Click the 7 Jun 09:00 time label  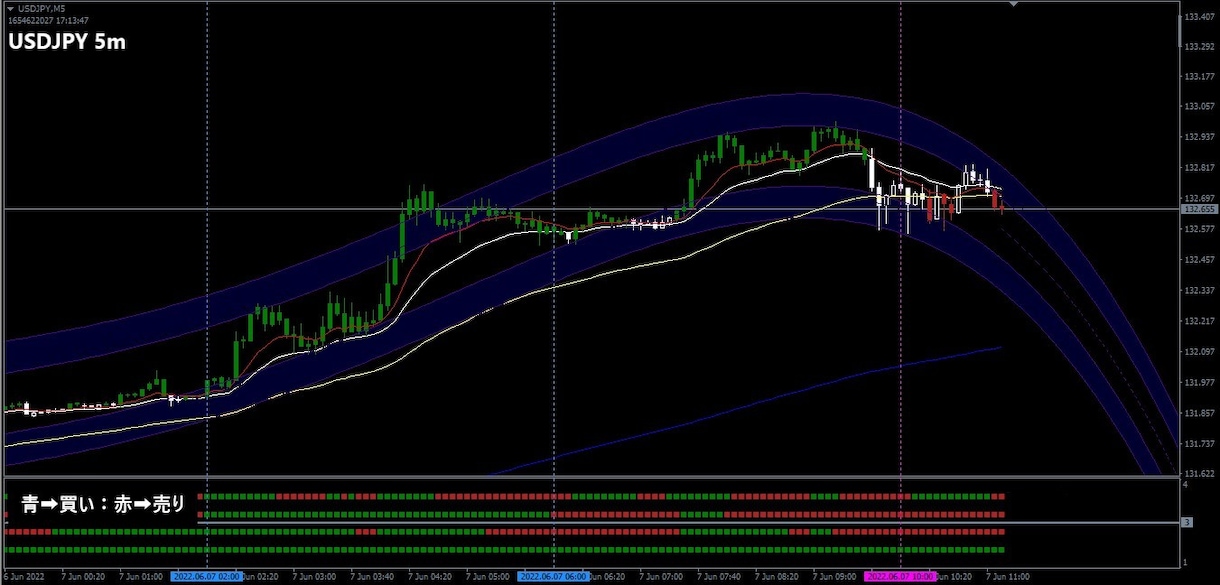click(x=835, y=577)
